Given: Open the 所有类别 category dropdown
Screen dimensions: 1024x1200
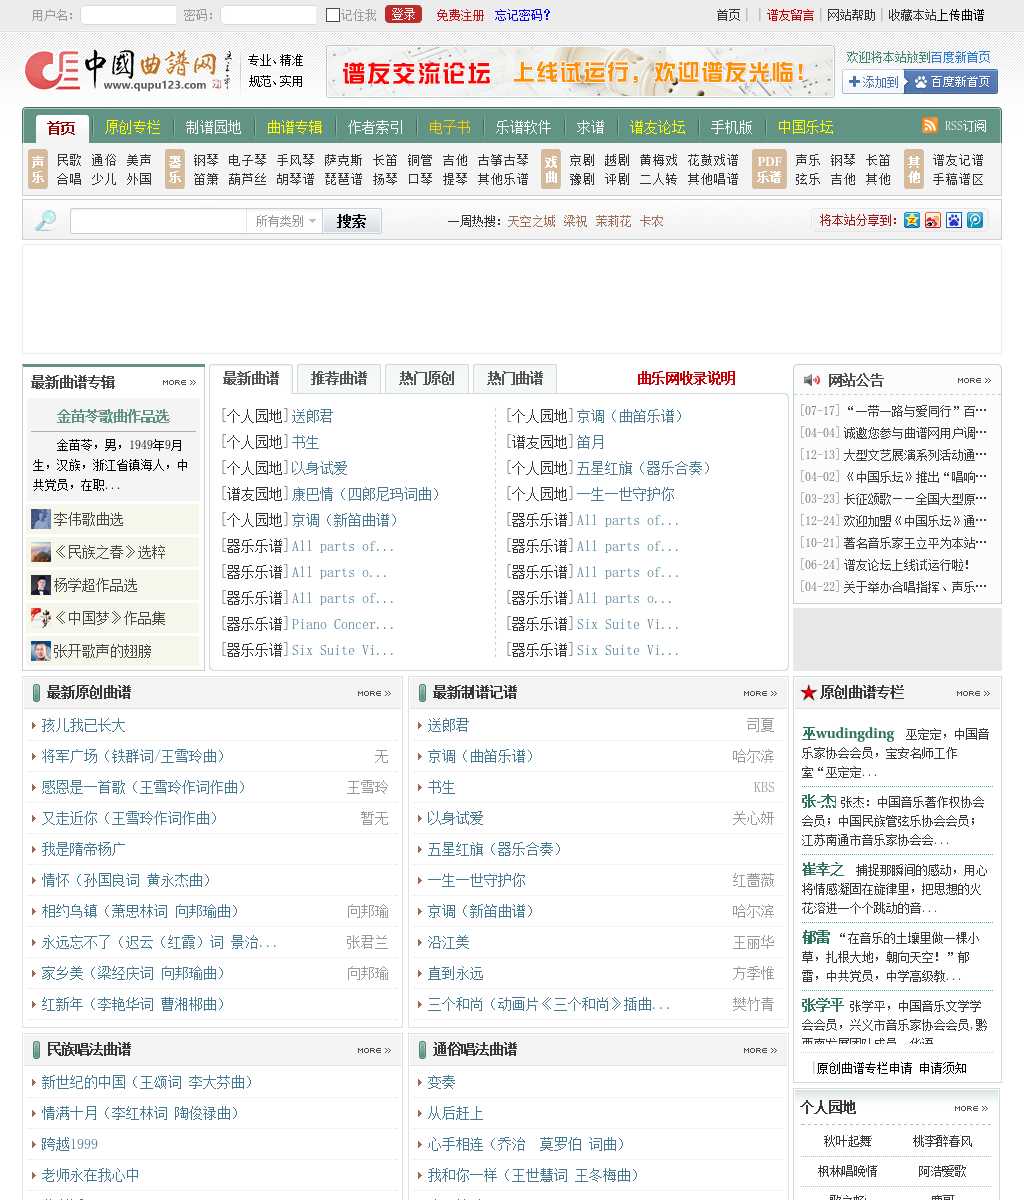Looking at the screenshot, I should tap(285, 221).
